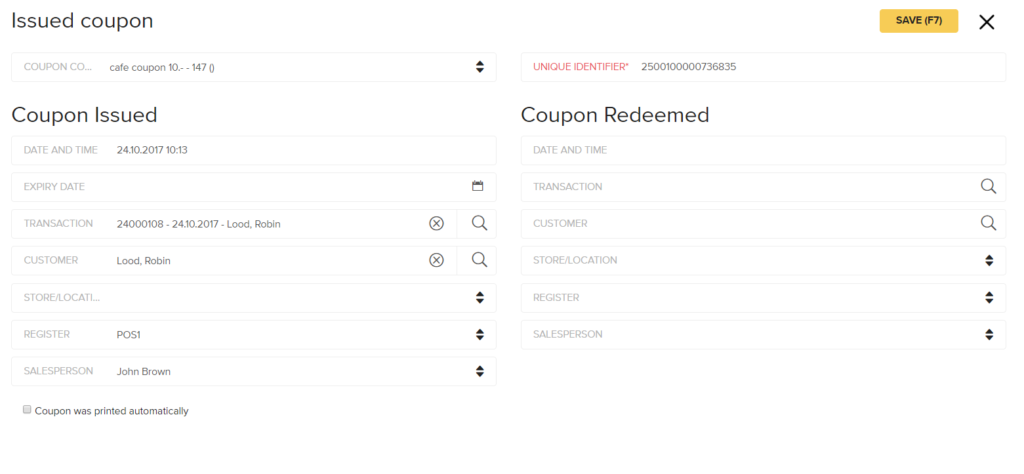Clear the issued transaction field value
The height and width of the screenshot is (474, 1024).
[x=436, y=223]
